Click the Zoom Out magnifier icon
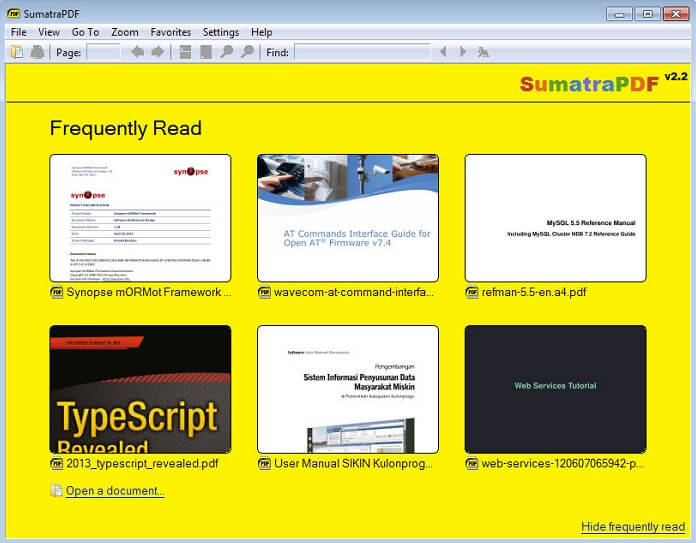696x543 pixels. click(x=226, y=52)
